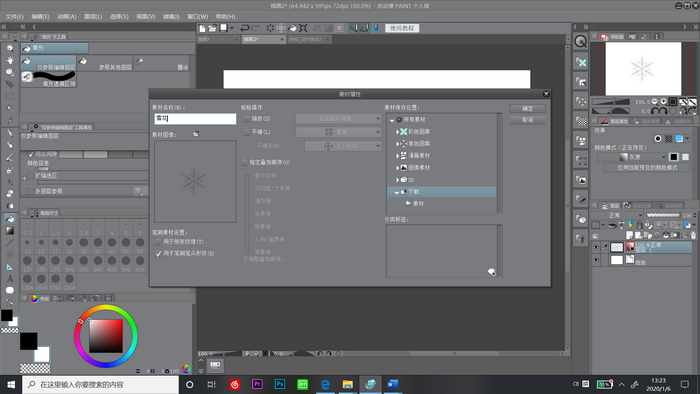Click the New file icon in command bar
The width and height of the screenshot is (700, 394).
point(202,28)
